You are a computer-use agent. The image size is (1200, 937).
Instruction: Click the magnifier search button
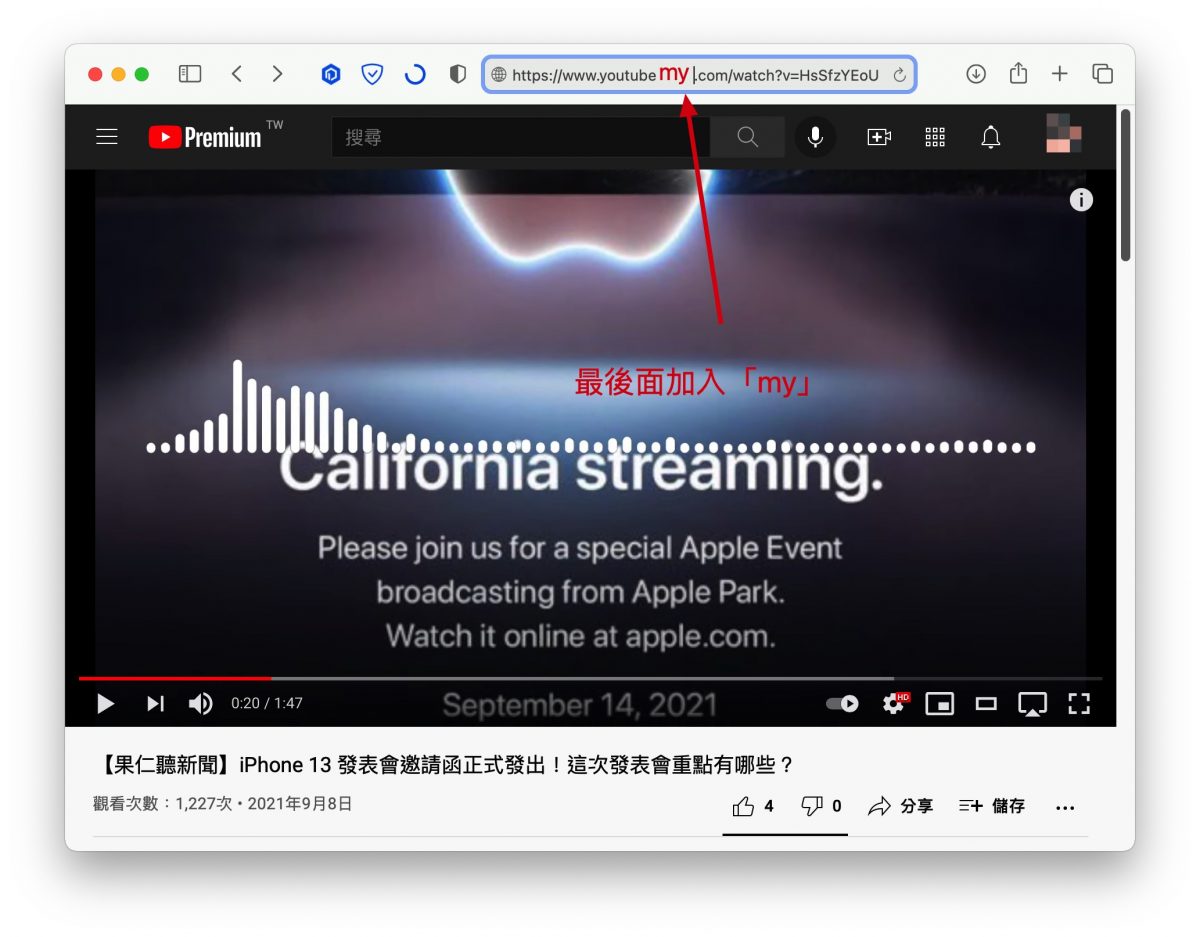point(747,137)
